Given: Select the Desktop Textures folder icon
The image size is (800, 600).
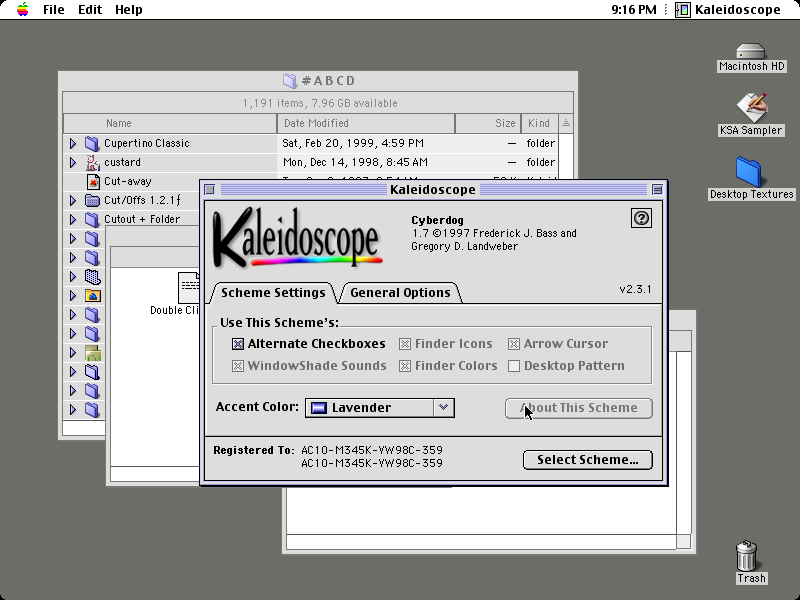Looking at the screenshot, I should (749, 172).
